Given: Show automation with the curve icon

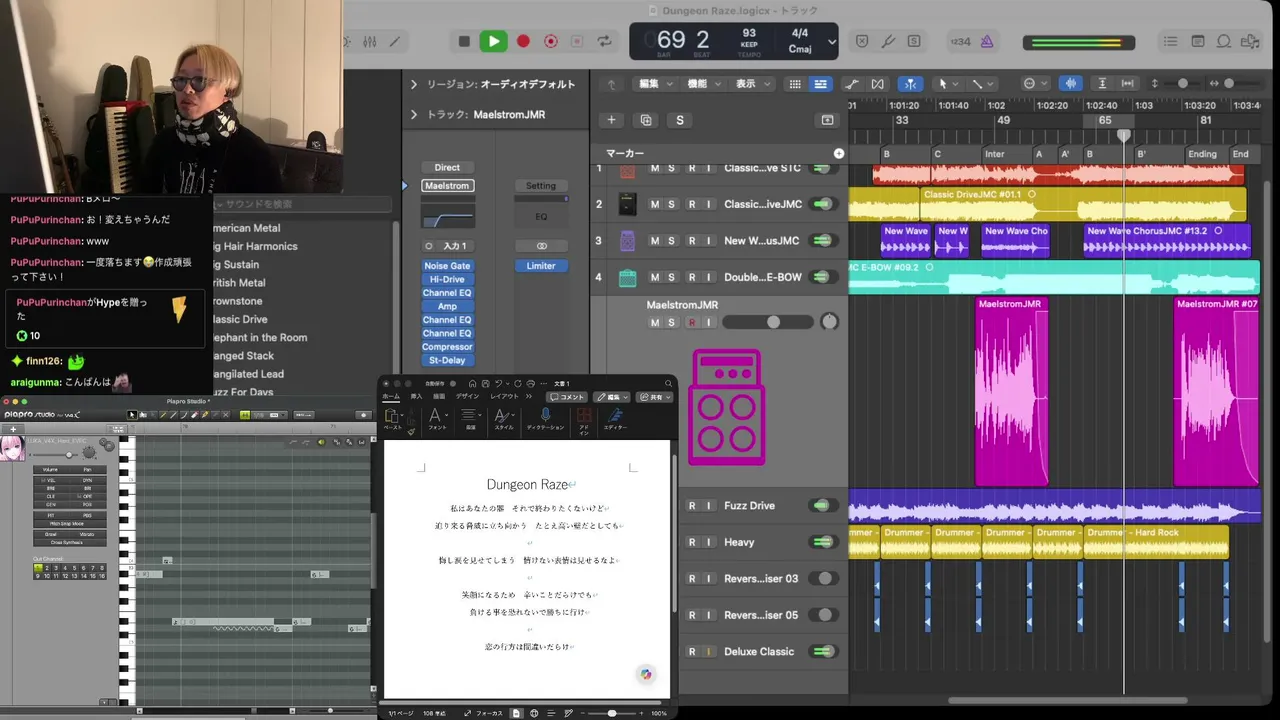Looking at the screenshot, I should 851,84.
